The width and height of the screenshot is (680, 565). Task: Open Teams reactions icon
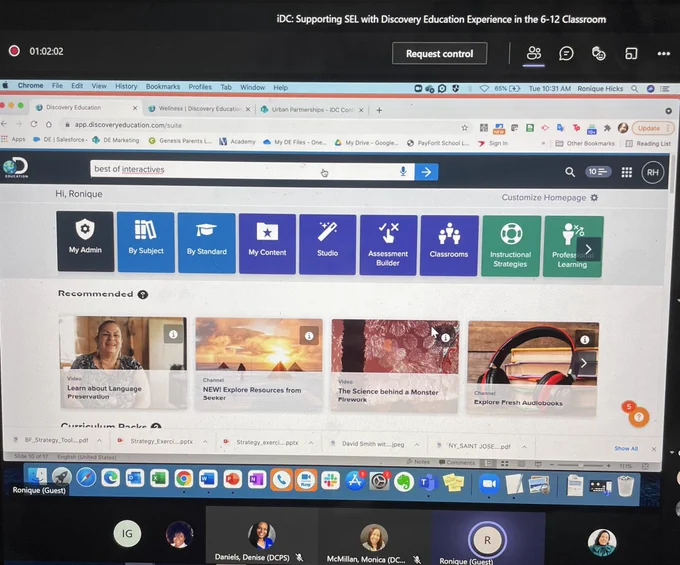click(598, 54)
